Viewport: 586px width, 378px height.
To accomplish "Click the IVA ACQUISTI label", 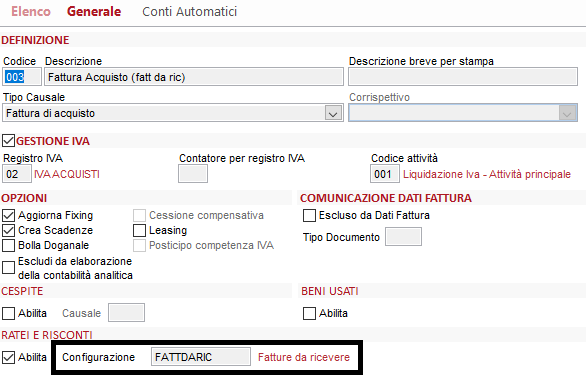I will (67, 174).
